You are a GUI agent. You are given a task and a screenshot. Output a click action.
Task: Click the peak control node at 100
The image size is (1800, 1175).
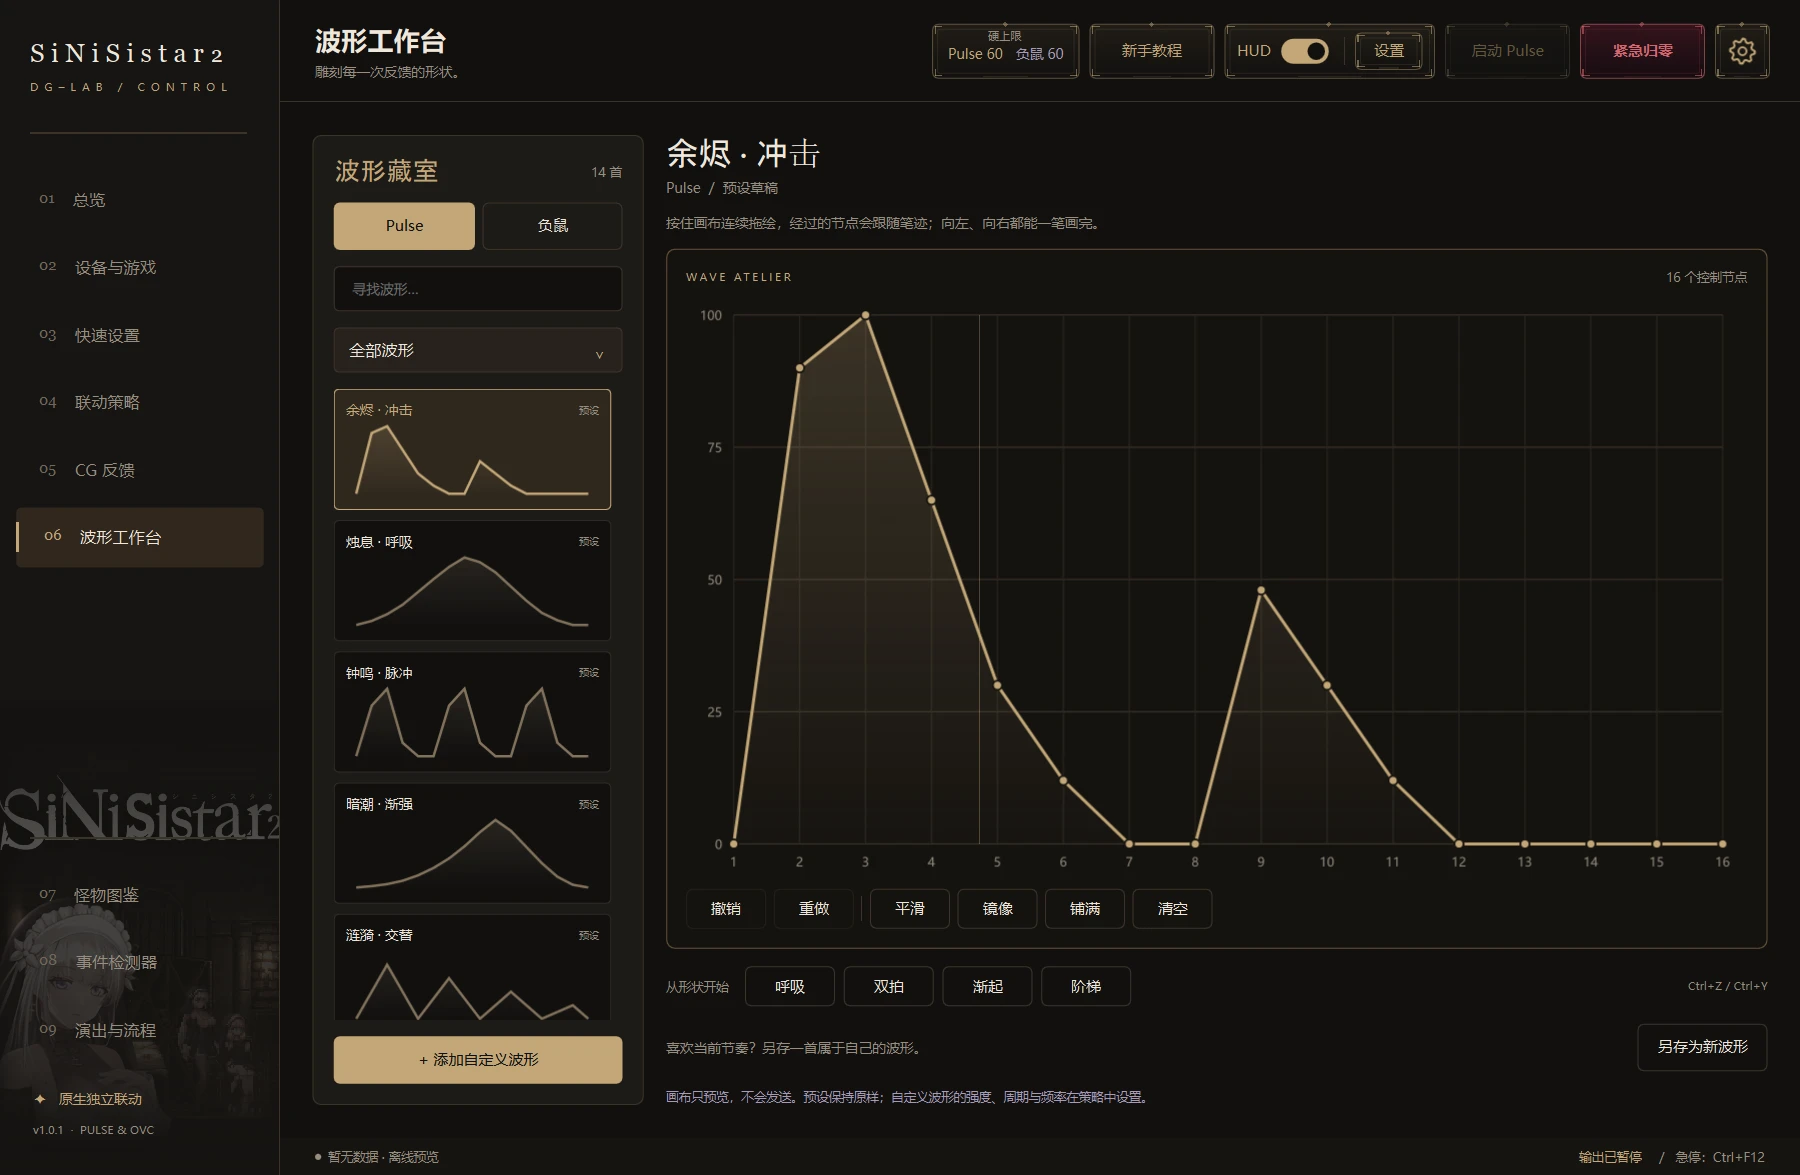click(865, 315)
